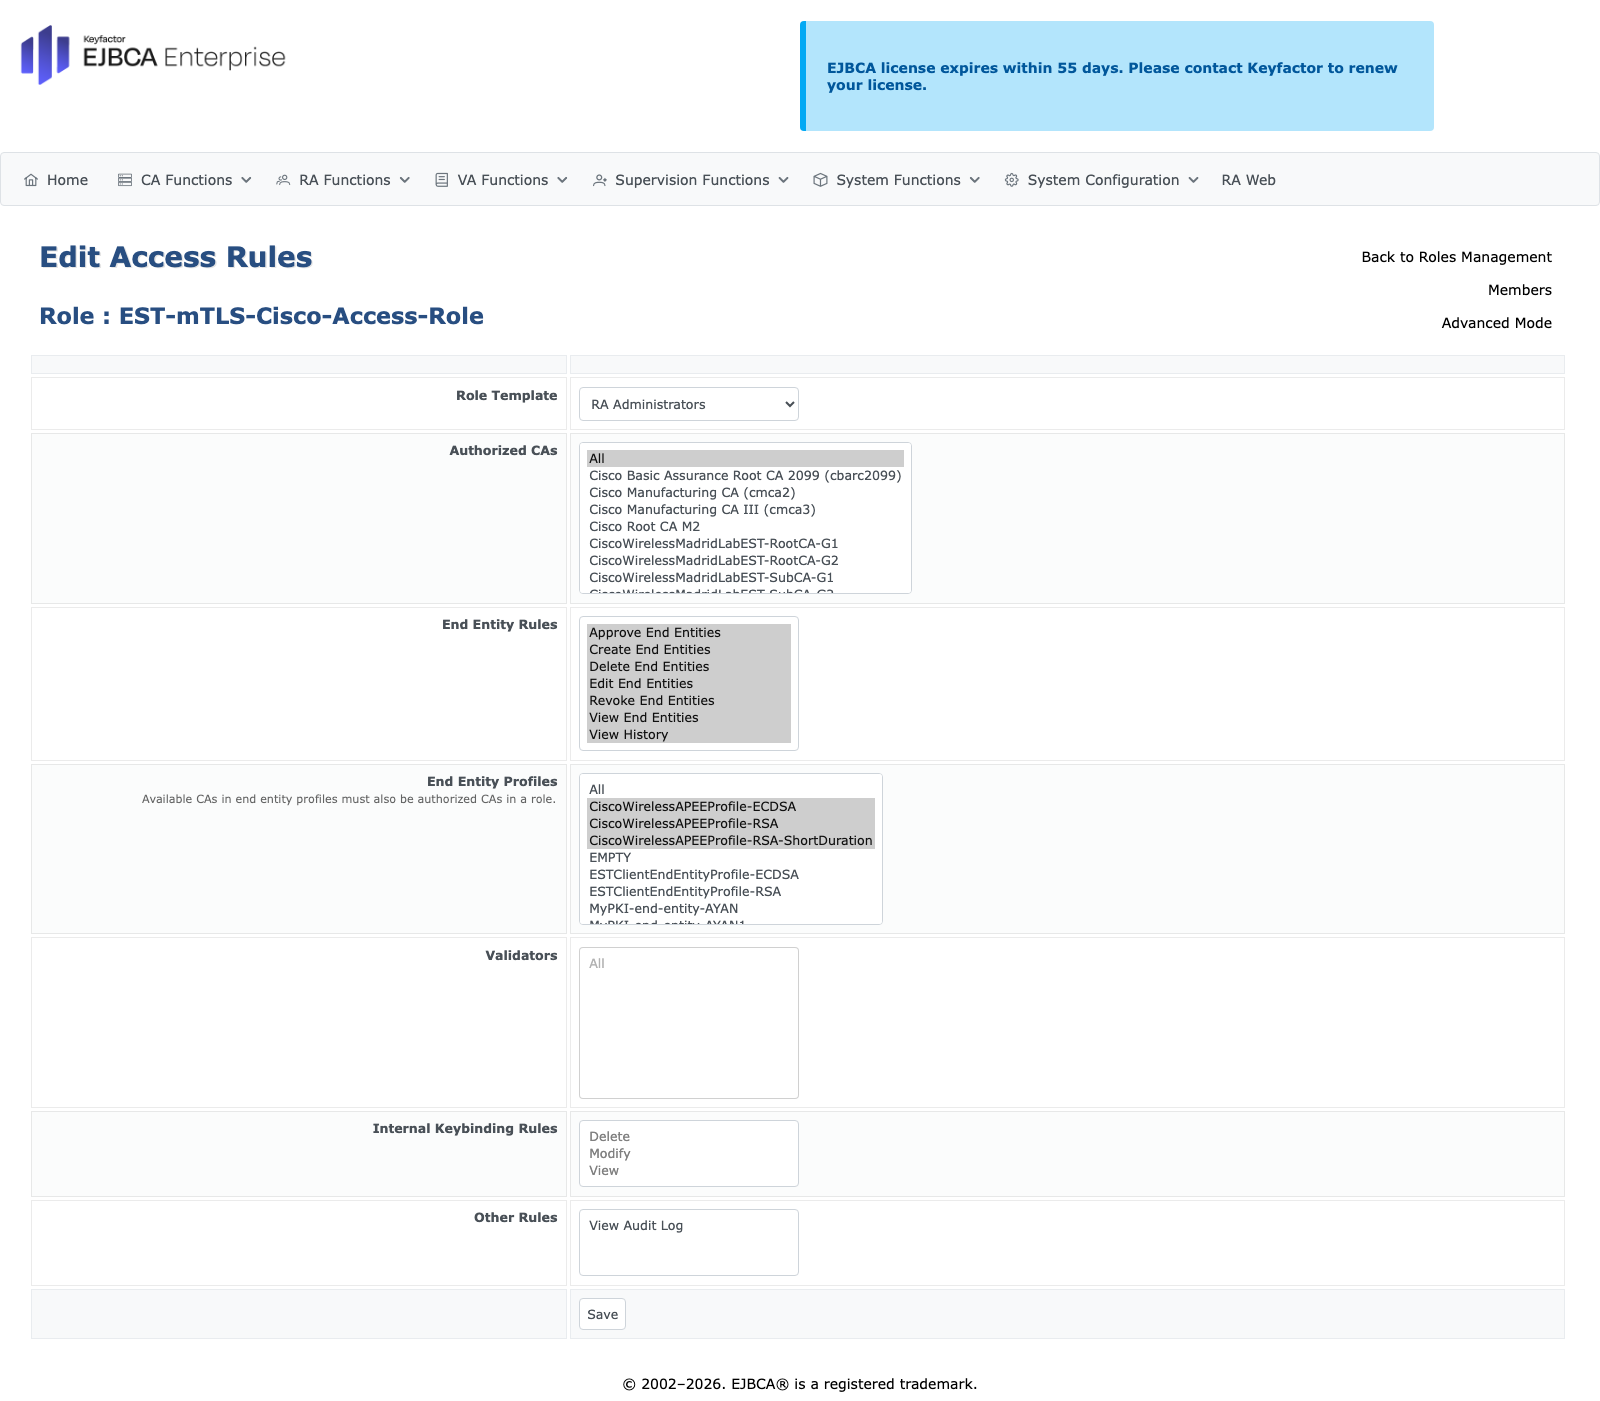Open the VA Functions menu
1600x1401 pixels.
tap(501, 180)
